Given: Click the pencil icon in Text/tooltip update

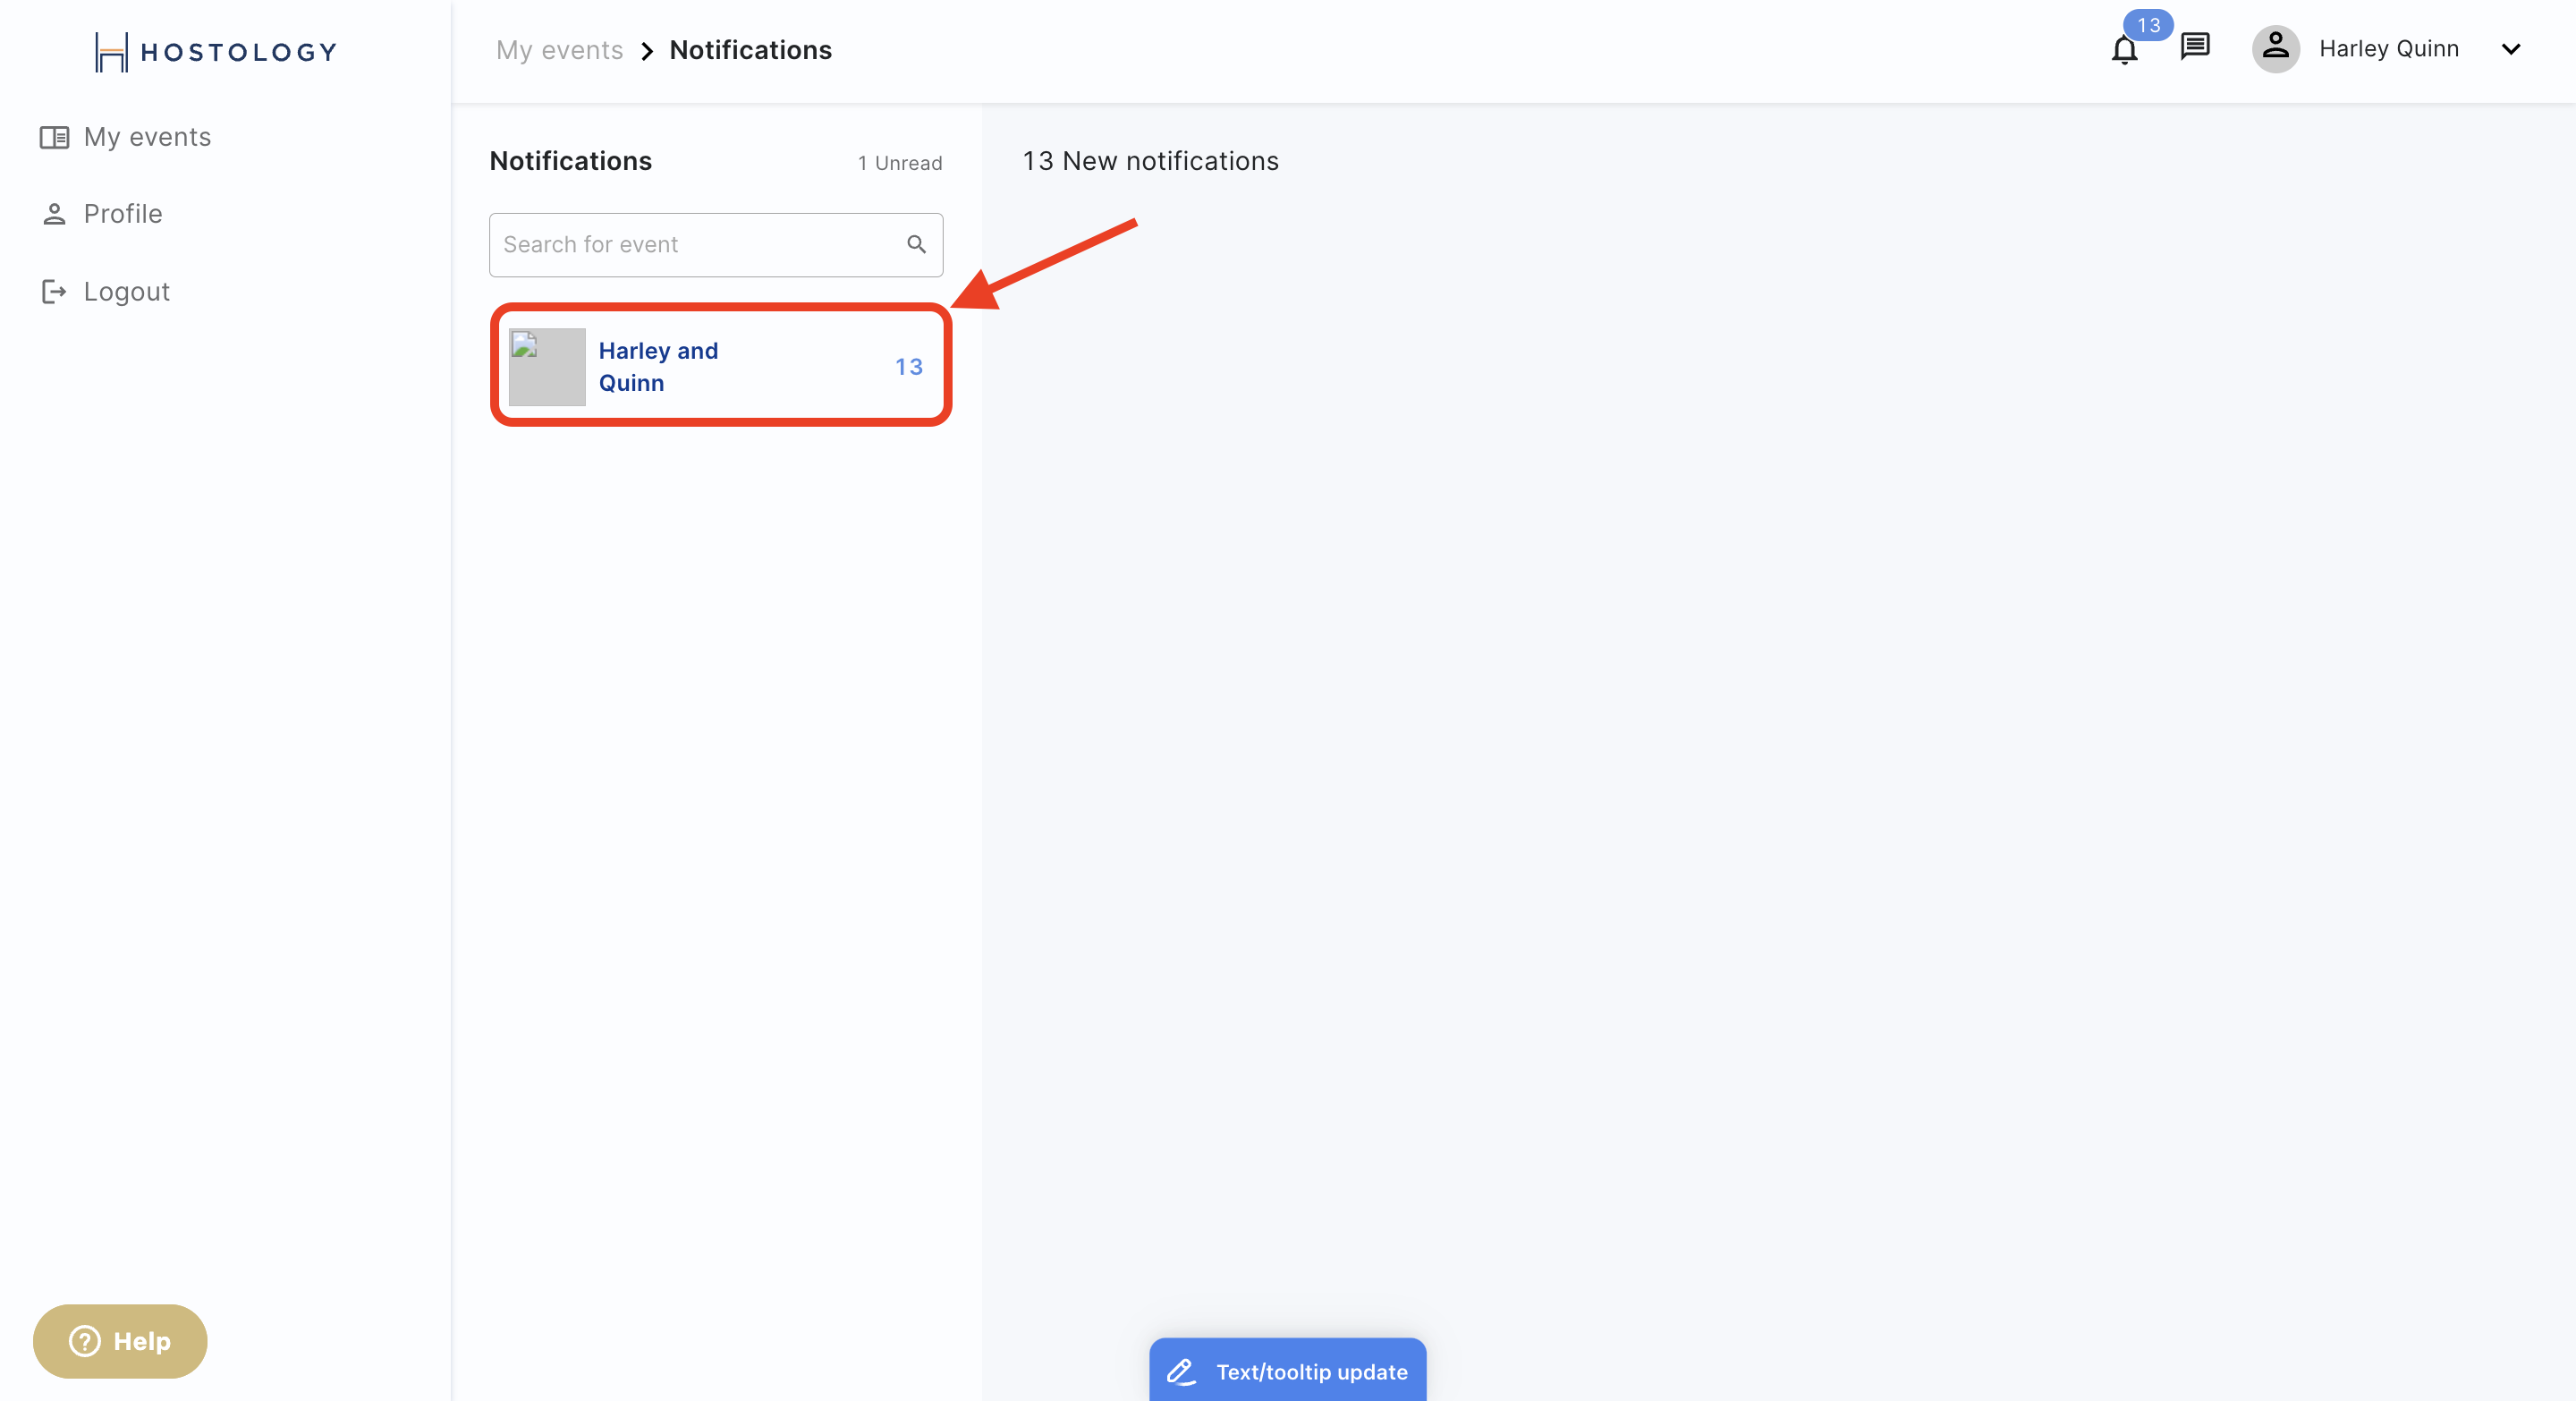Looking at the screenshot, I should (x=1181, y=1371).
